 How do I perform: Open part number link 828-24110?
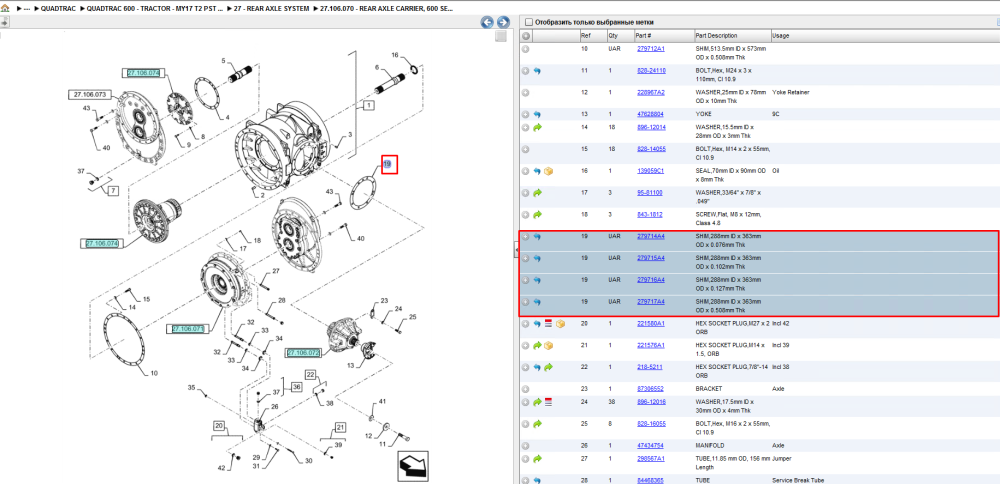(x=651, y=70)
